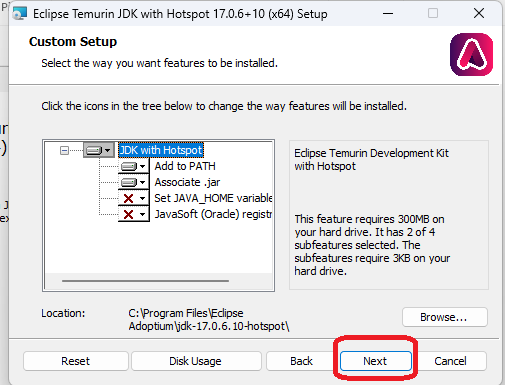Click the drive icon beside Associate .jar

[x=129, y=182]
